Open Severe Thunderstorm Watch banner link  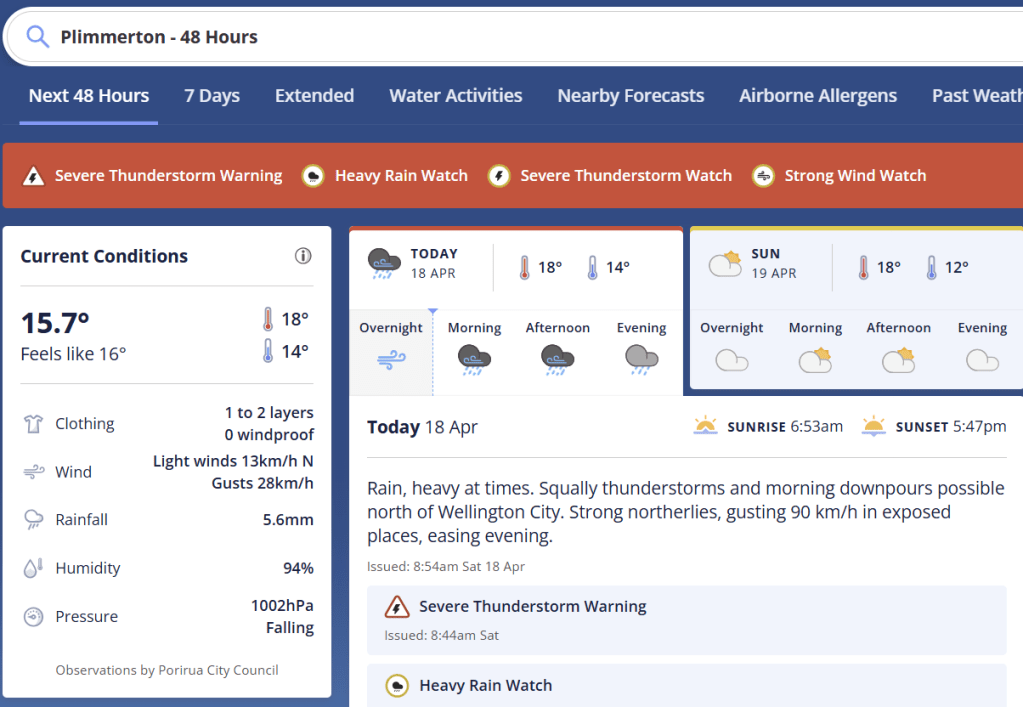tap(625, 176)
